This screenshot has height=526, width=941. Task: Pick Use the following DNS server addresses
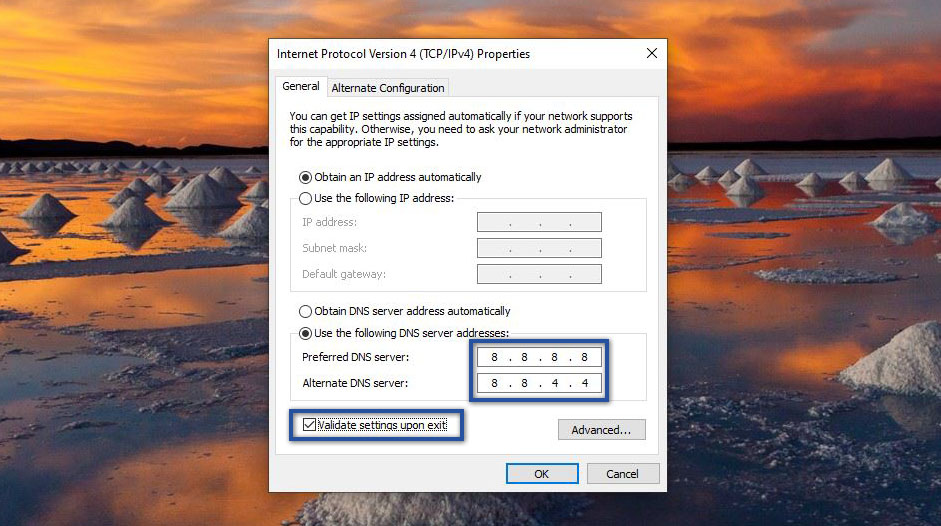click(x=306, y=333)
